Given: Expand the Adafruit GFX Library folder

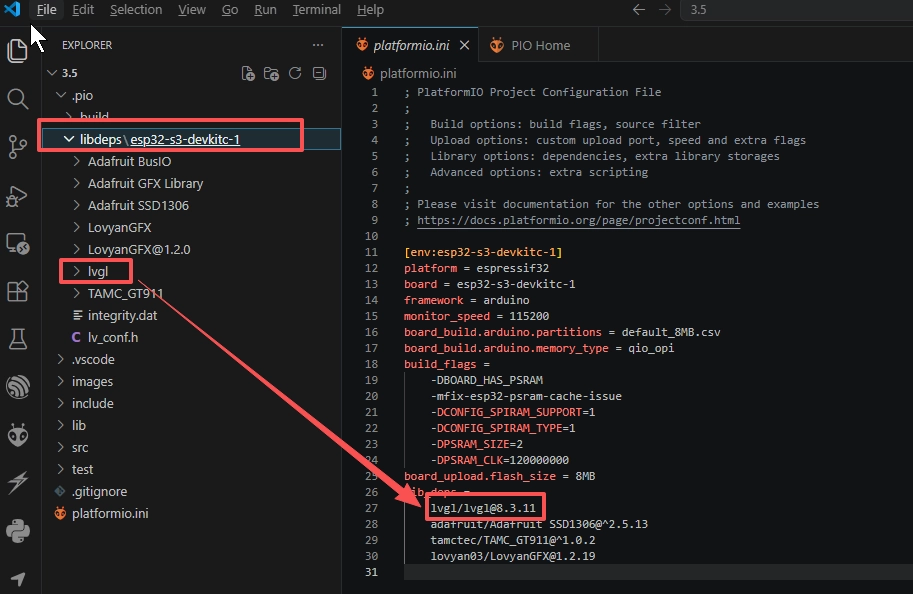Looking at the screenshot, I should pos(145,183).
